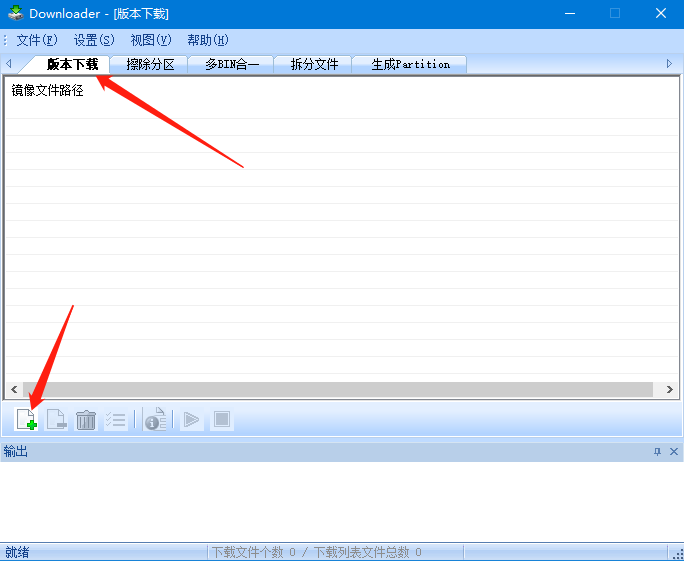
Task: Switch to the 多BIN合一 tab
Action: click(x=232, y=64)
